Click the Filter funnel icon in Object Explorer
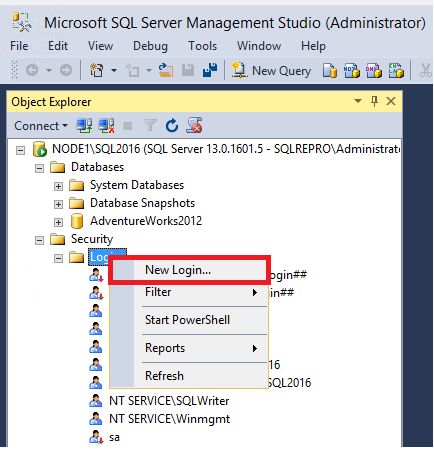 click(x=150, y=126)
